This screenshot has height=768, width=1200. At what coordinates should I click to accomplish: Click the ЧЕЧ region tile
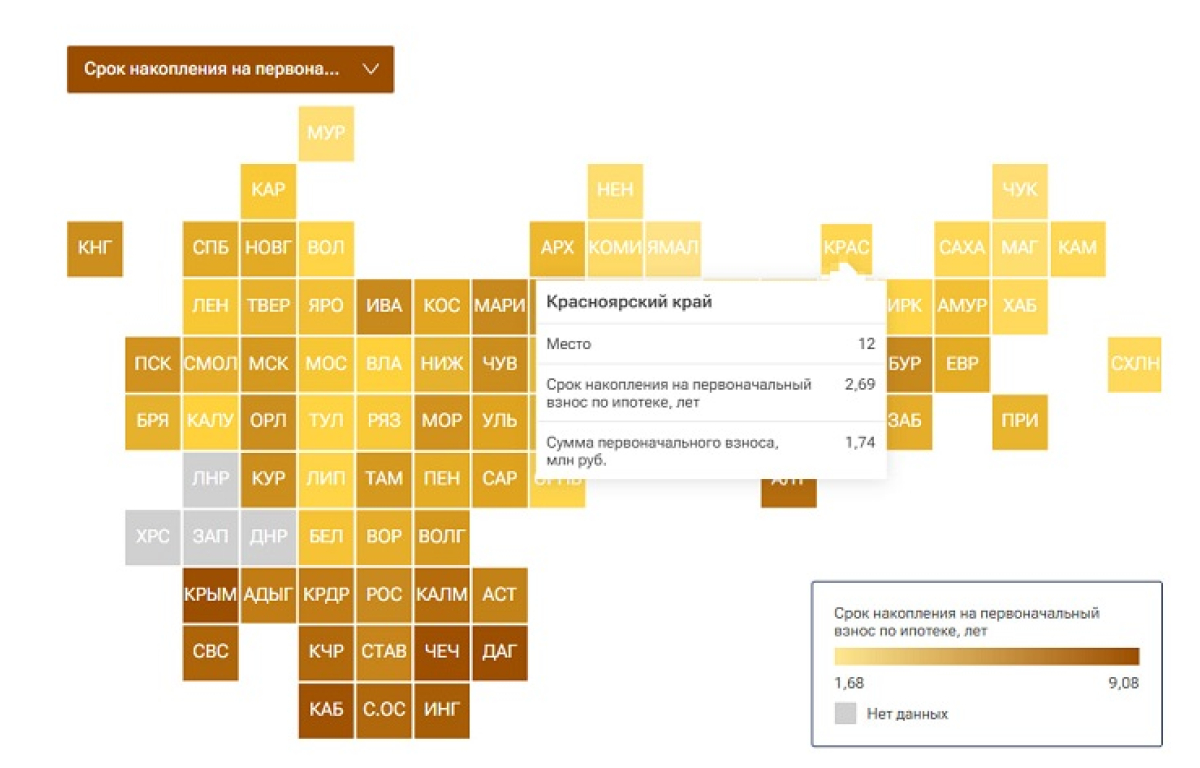pos(441,652)
